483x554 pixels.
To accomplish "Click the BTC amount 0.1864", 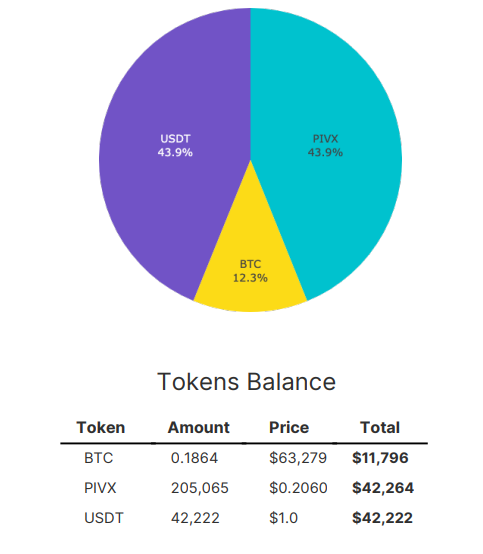I will pos(194,458).
